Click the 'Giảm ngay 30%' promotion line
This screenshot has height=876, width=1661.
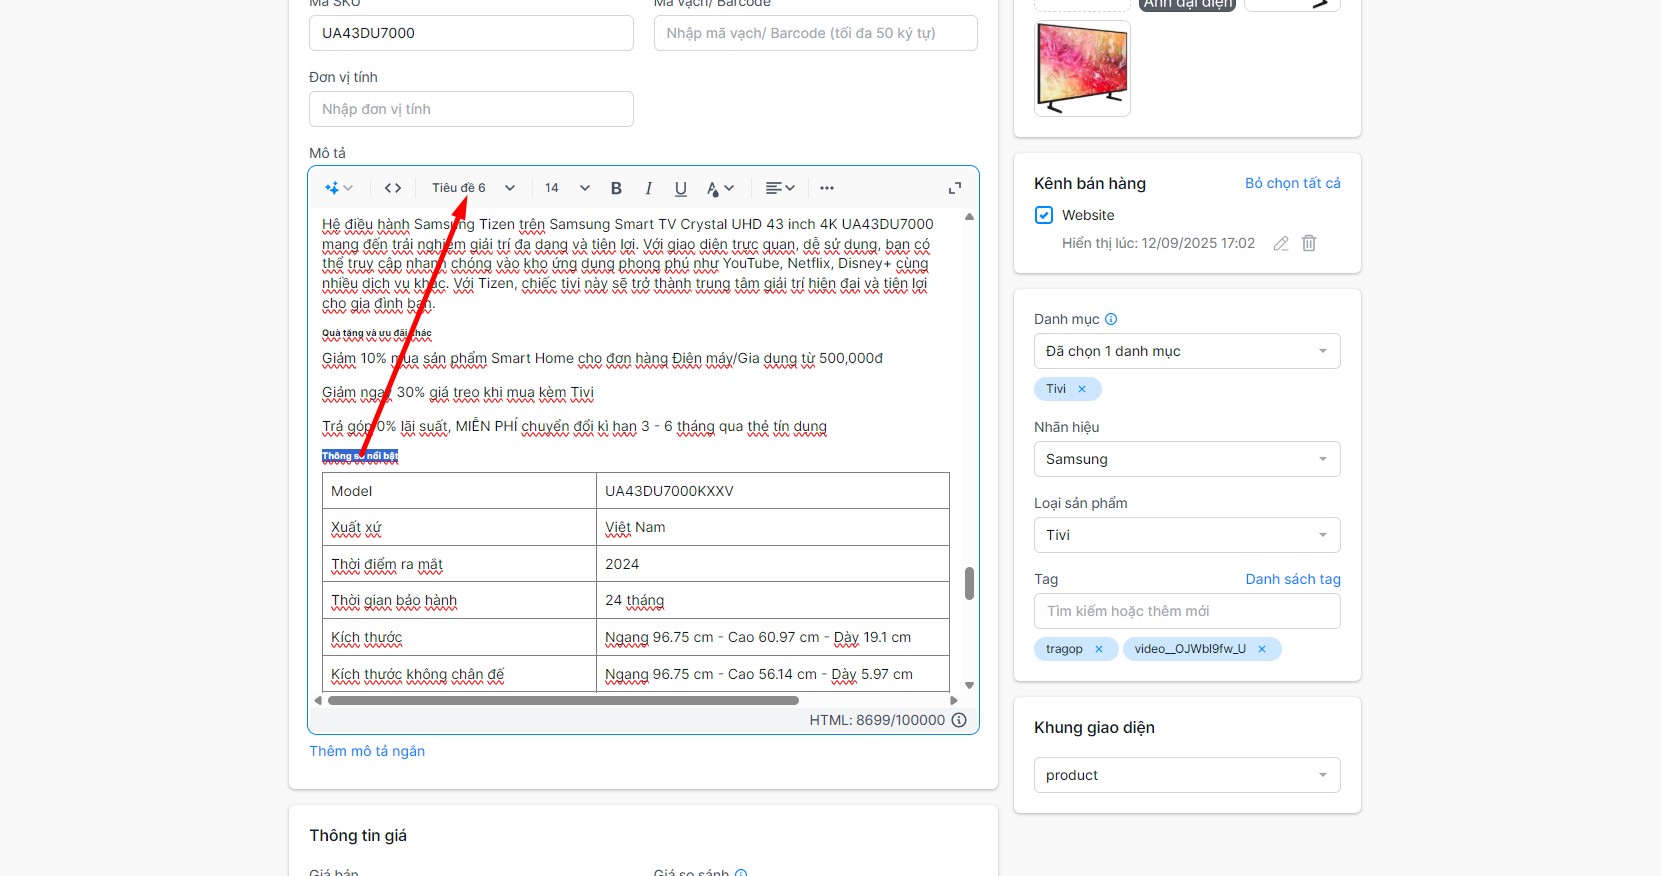[x=458, y=392]
